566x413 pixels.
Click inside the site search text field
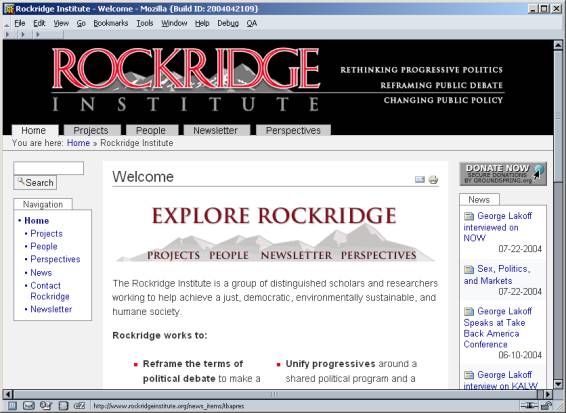coord(49,168)
